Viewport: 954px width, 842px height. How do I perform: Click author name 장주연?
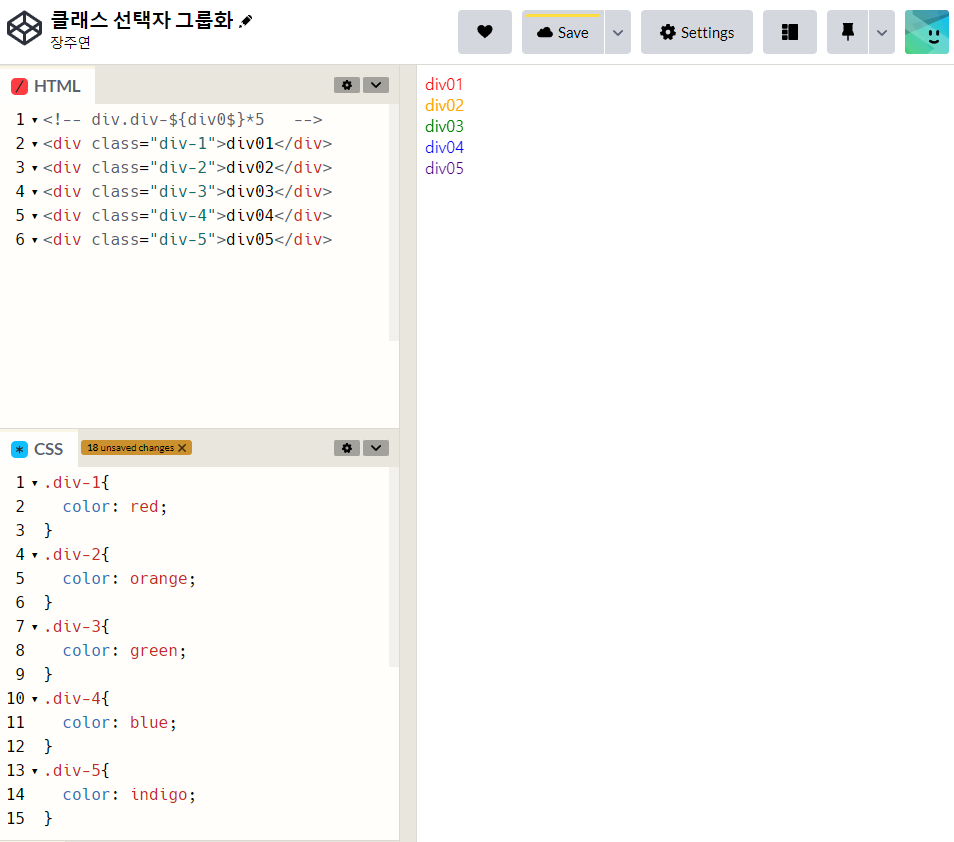coord(71,43)
